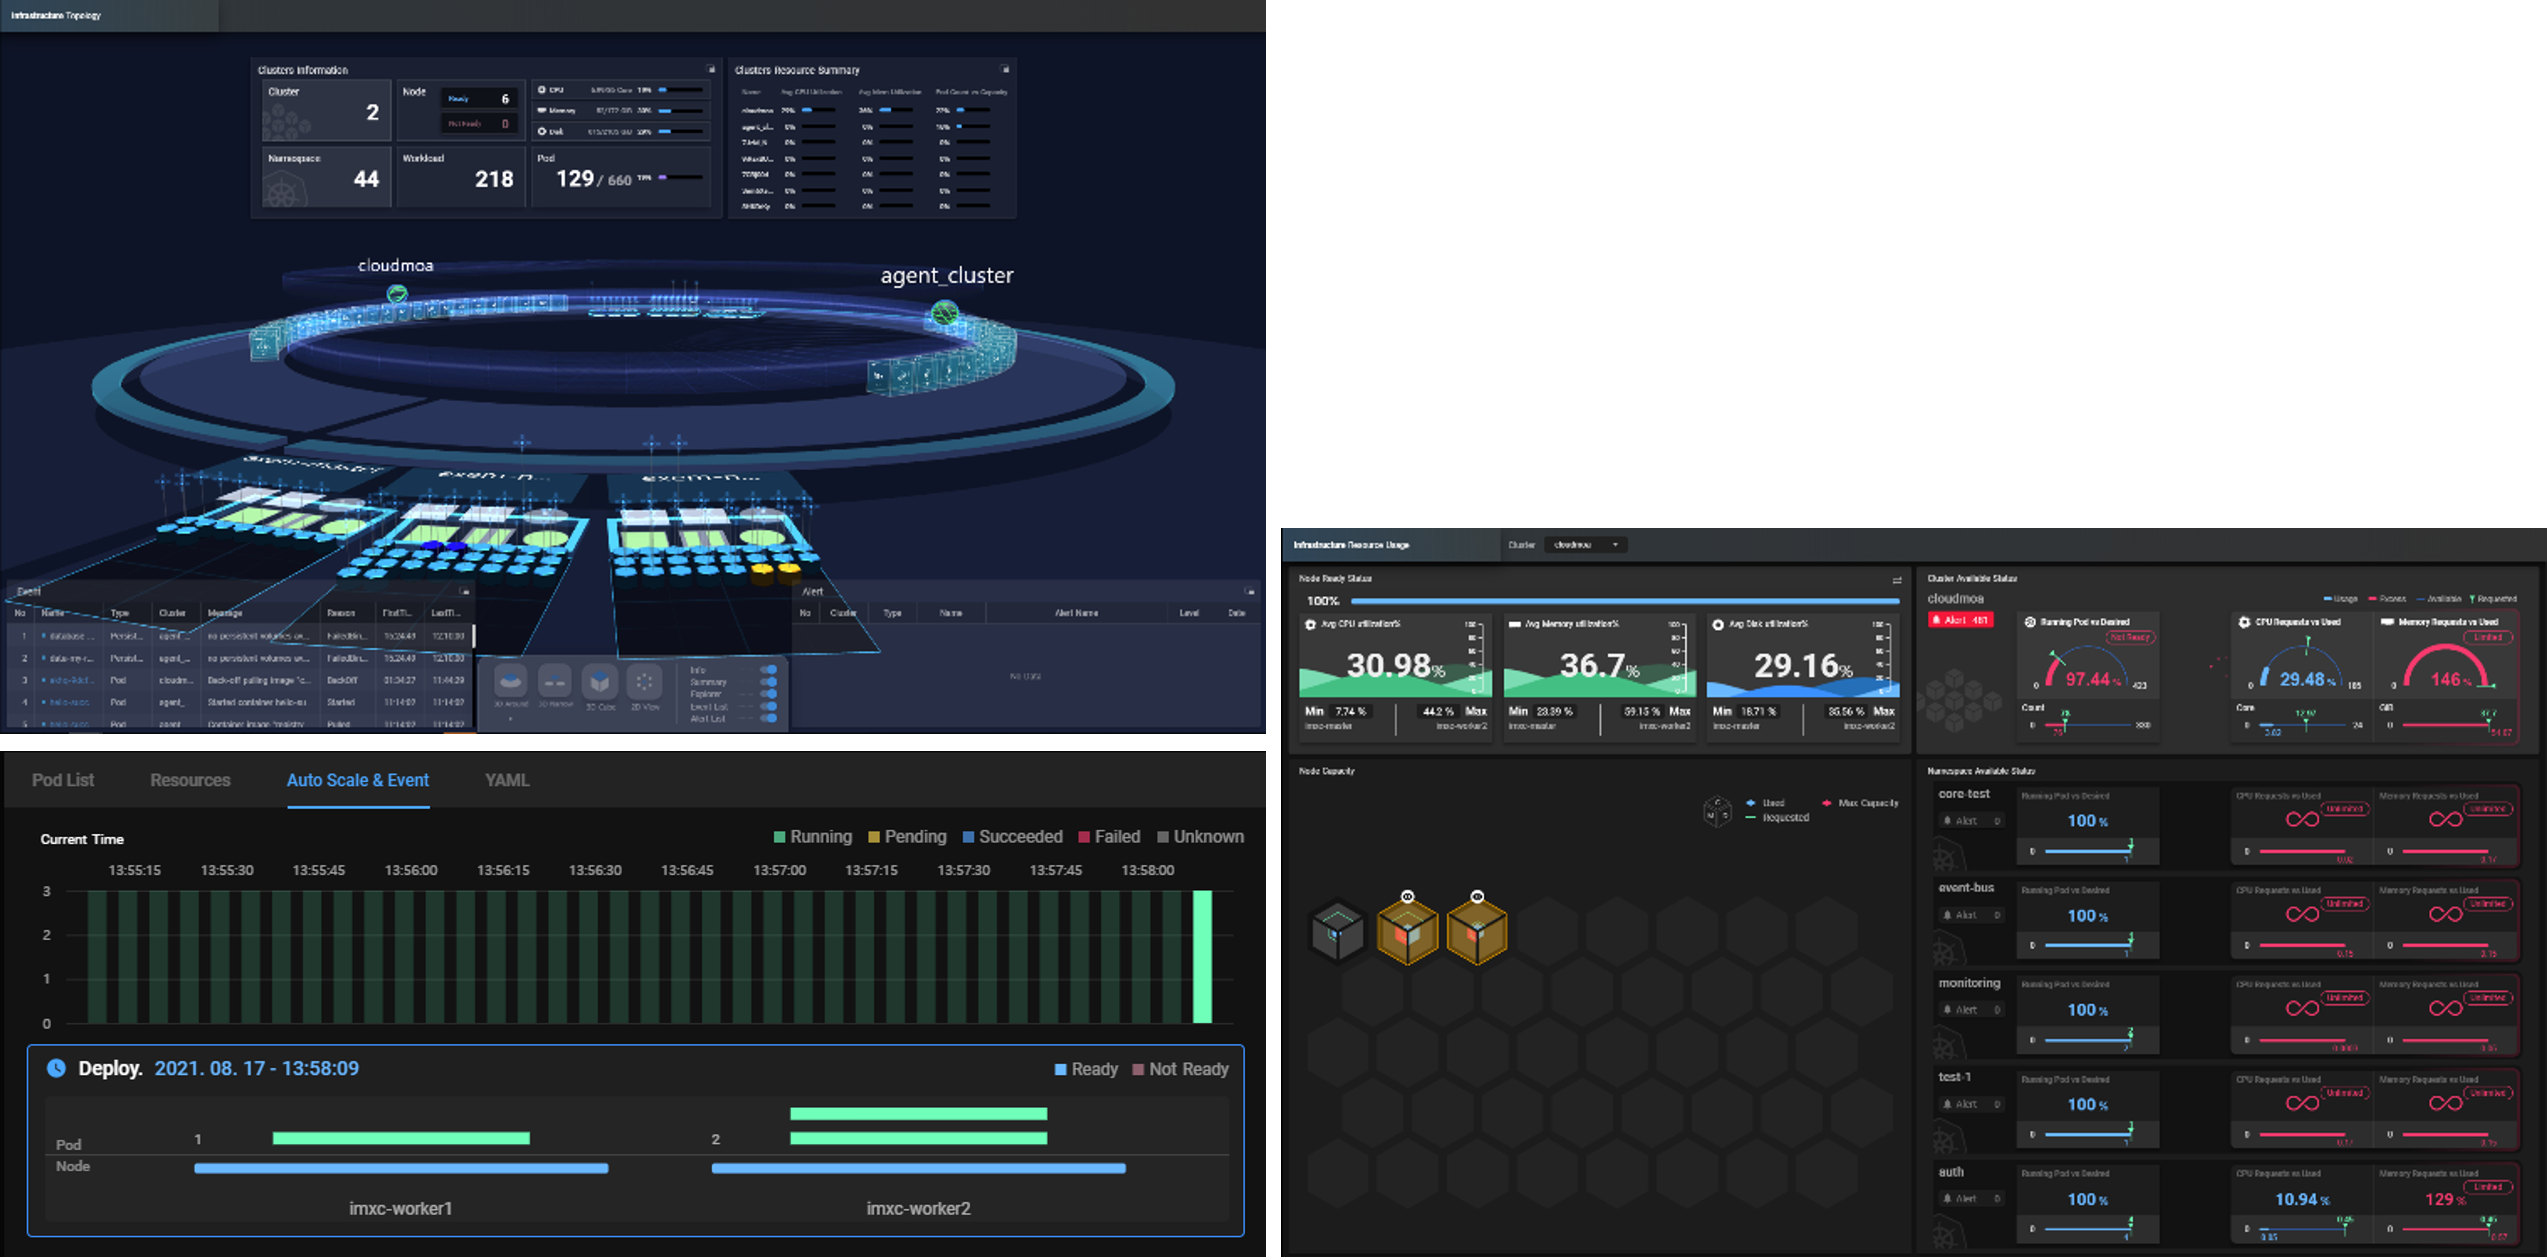Click the first orange worker node cube
The height and width of the screenshot is (1257, 2547).
1407,932
